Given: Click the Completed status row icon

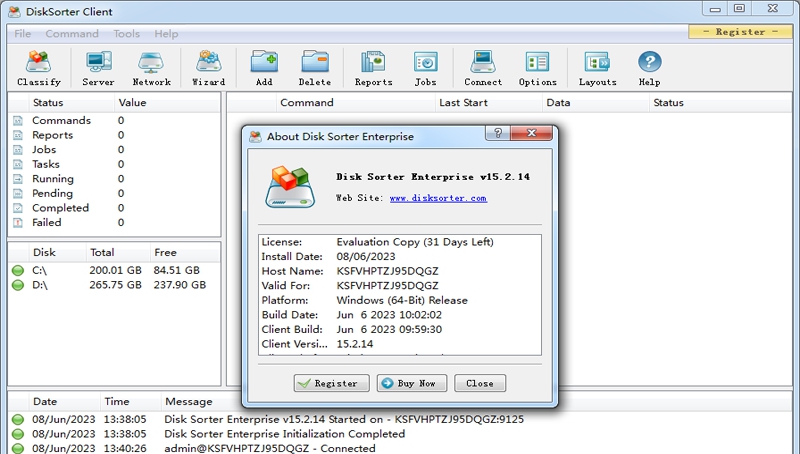Looking at the screenshot, I should [18, 208].
